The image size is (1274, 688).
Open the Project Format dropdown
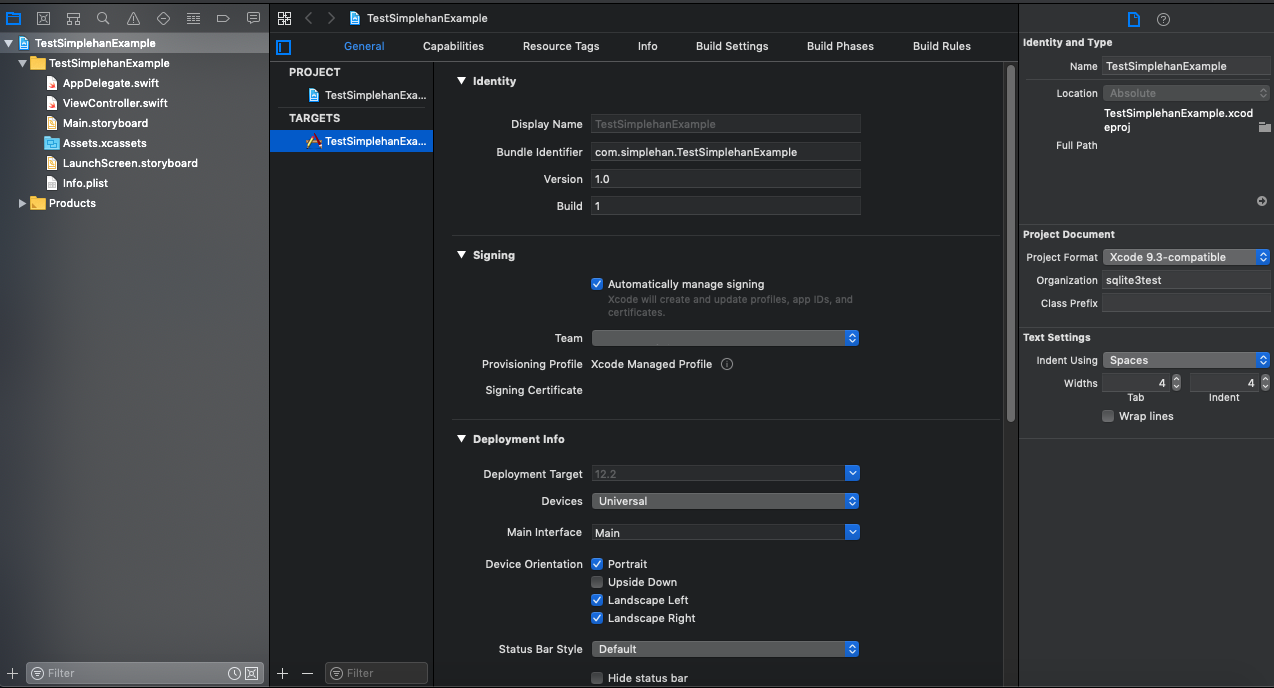click(x=1186, y=257)
